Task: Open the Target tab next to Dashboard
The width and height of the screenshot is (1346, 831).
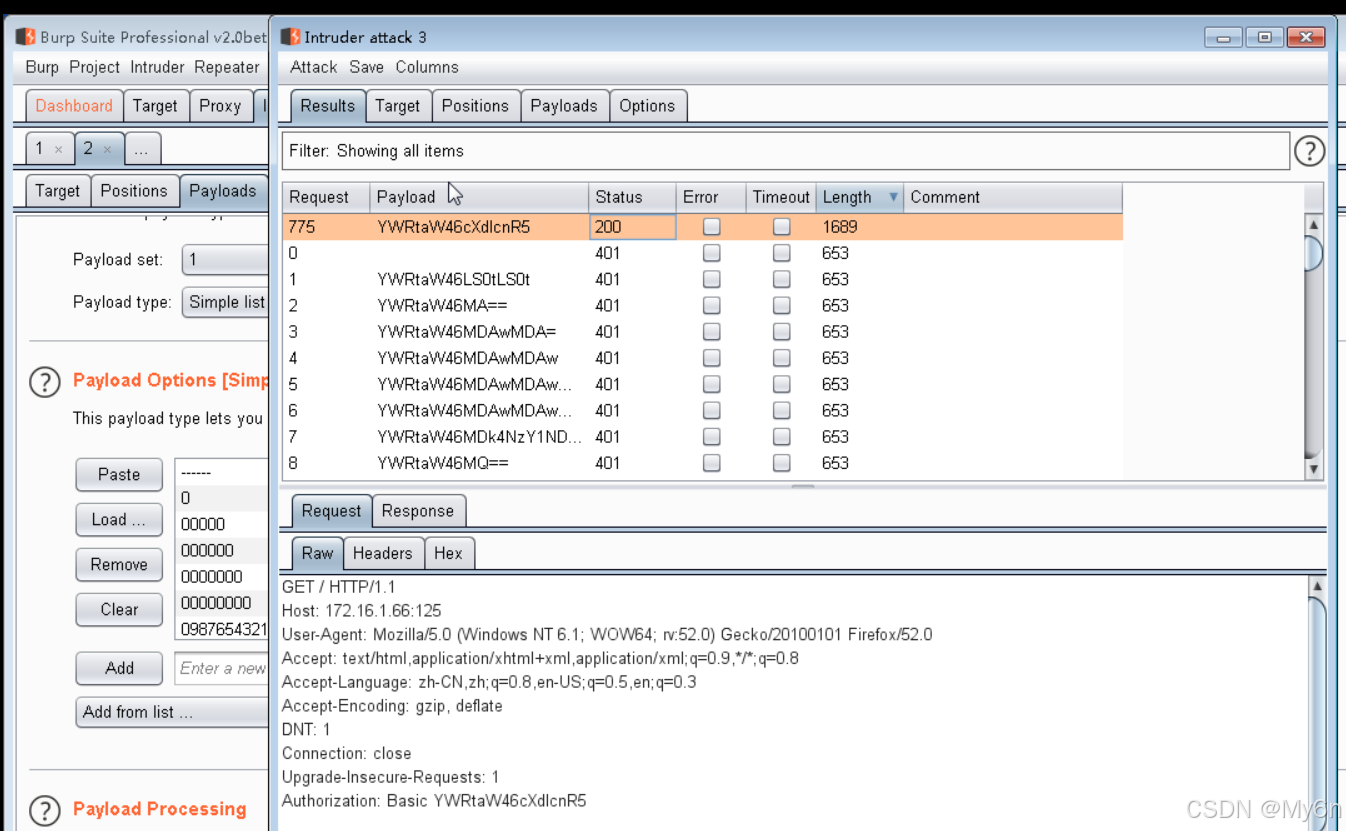Action: [x=155, y=105]
